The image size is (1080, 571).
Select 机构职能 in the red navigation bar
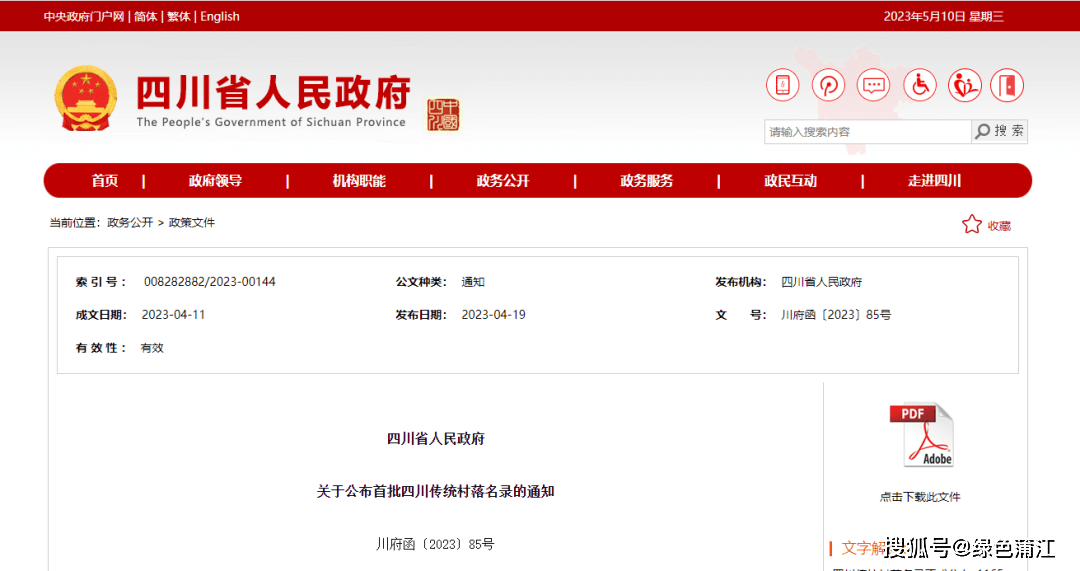[359, 181]
